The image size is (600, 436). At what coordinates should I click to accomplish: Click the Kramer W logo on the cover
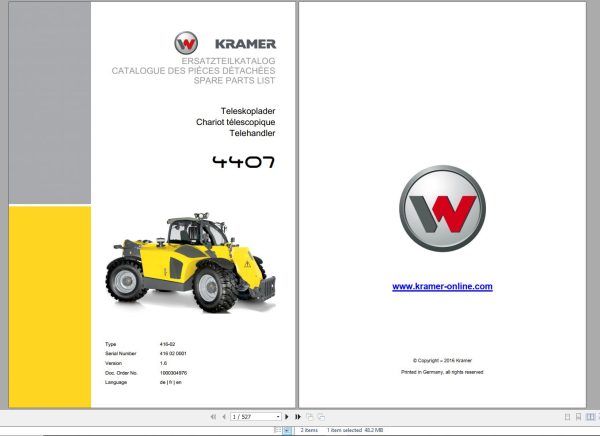(x=186, y=43)
